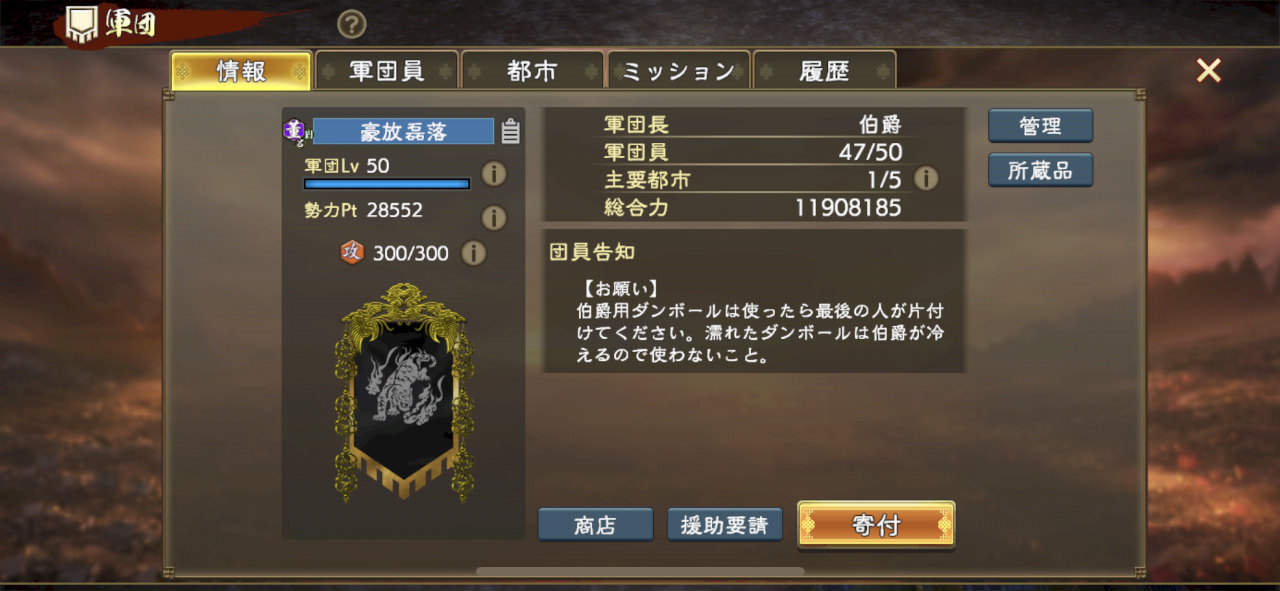The image size is (1280, 591).
Task: Show info for 勢力Pt 28552
Action: point(494,217)
